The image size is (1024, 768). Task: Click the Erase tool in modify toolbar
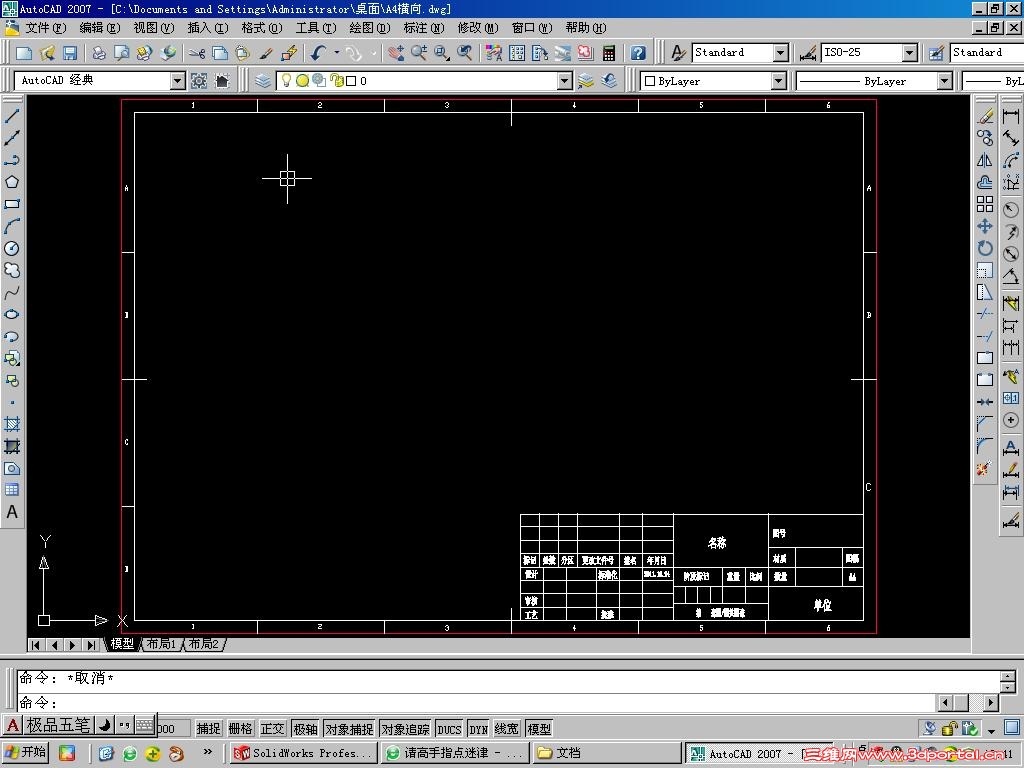coord(985,116)
